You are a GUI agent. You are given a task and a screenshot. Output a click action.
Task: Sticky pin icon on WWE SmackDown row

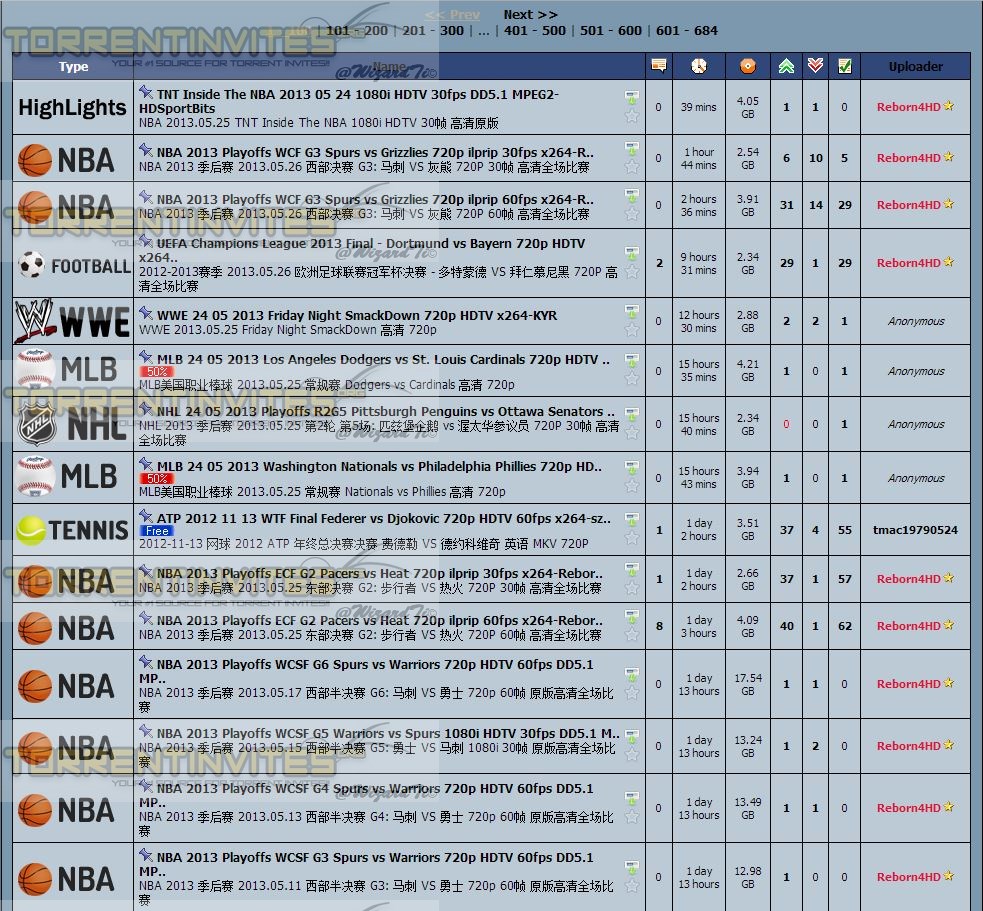tap(145, 312)
